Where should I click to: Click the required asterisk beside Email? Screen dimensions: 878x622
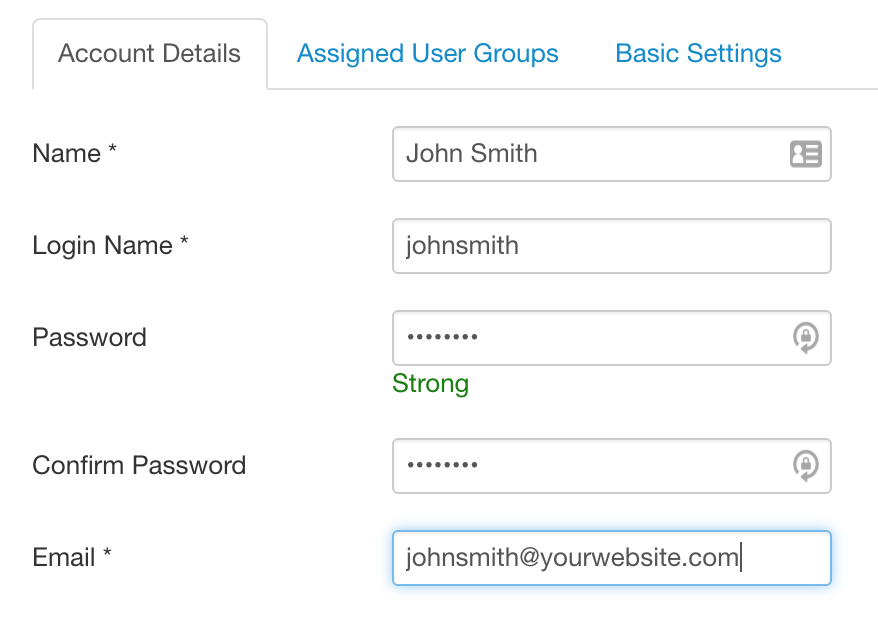(107, 556)
